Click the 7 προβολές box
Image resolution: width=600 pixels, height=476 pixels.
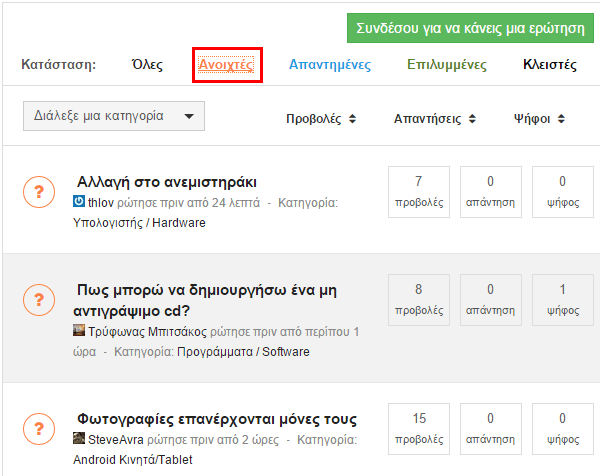coord(419,192)
